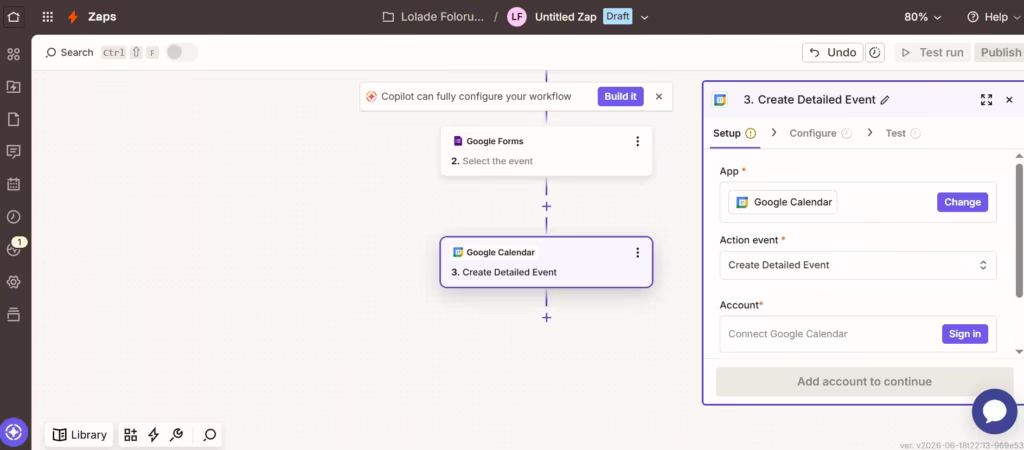Open the Zaps folder sidebar icon
This screenshot has height=450, width=1024.
14,87
